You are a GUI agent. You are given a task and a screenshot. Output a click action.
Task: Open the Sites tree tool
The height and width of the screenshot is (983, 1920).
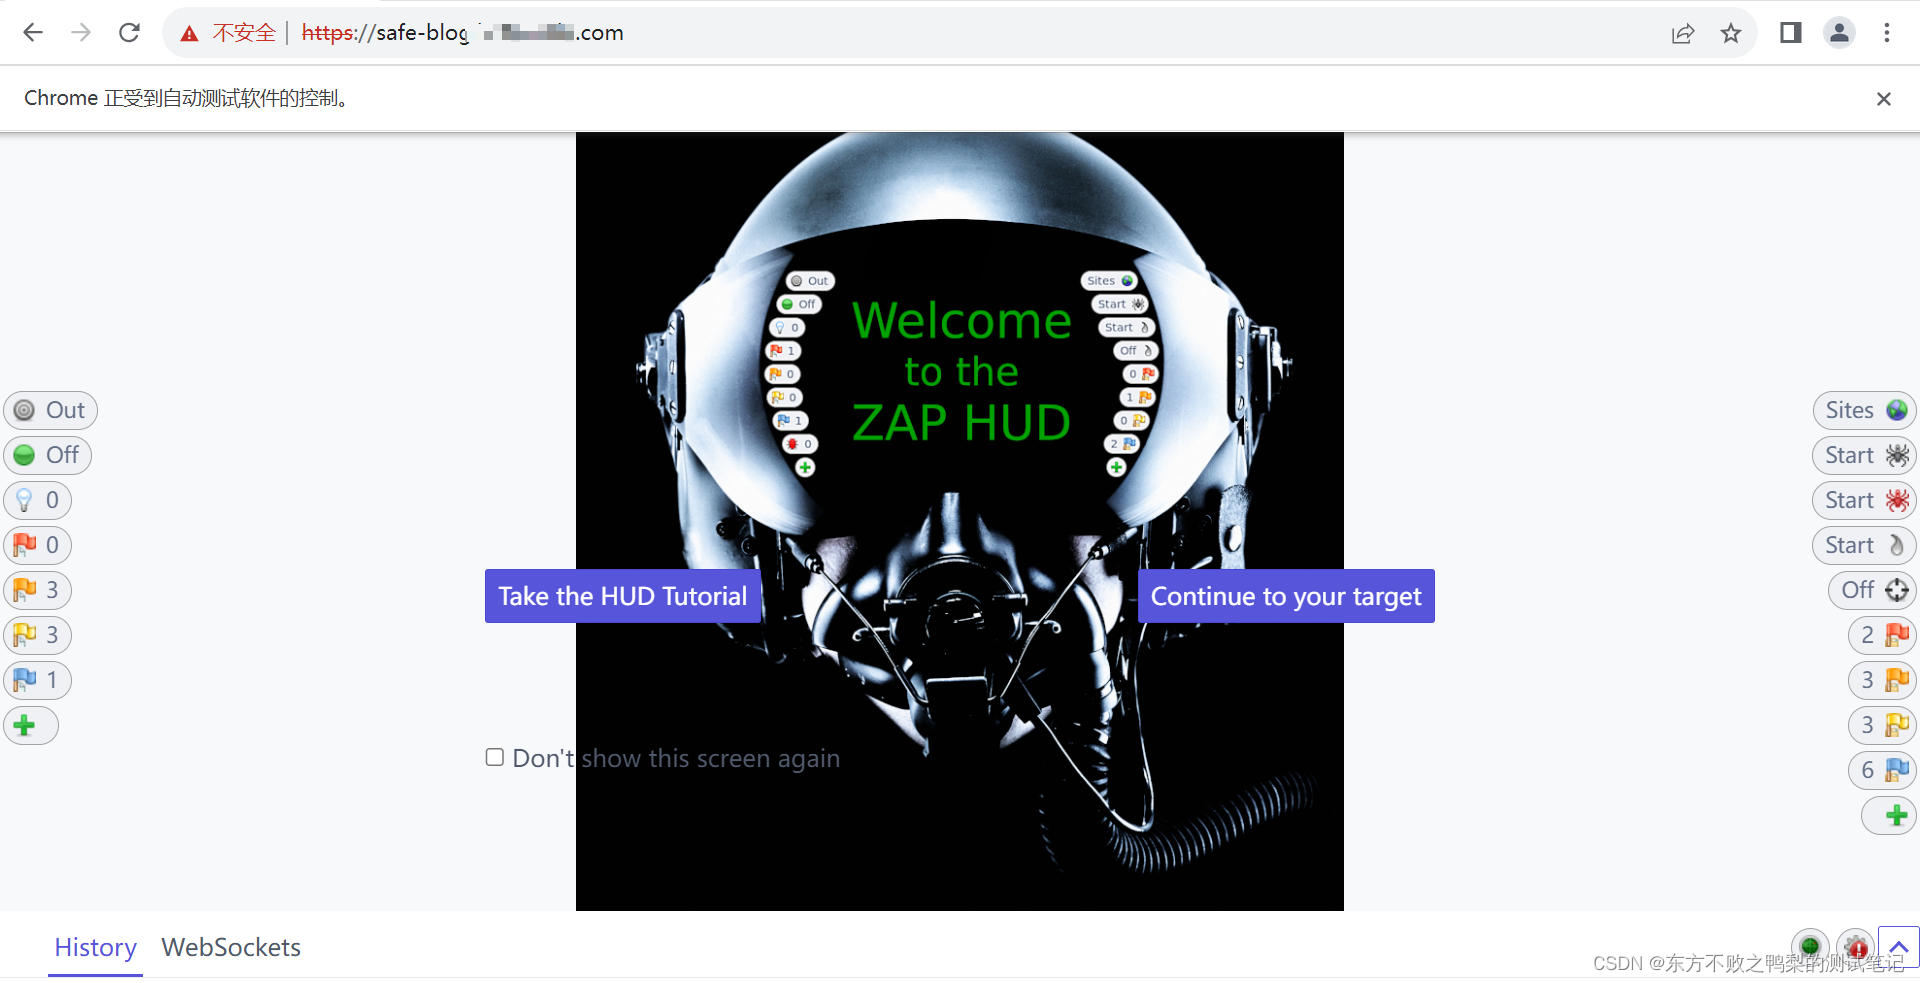click(1864, 410)
